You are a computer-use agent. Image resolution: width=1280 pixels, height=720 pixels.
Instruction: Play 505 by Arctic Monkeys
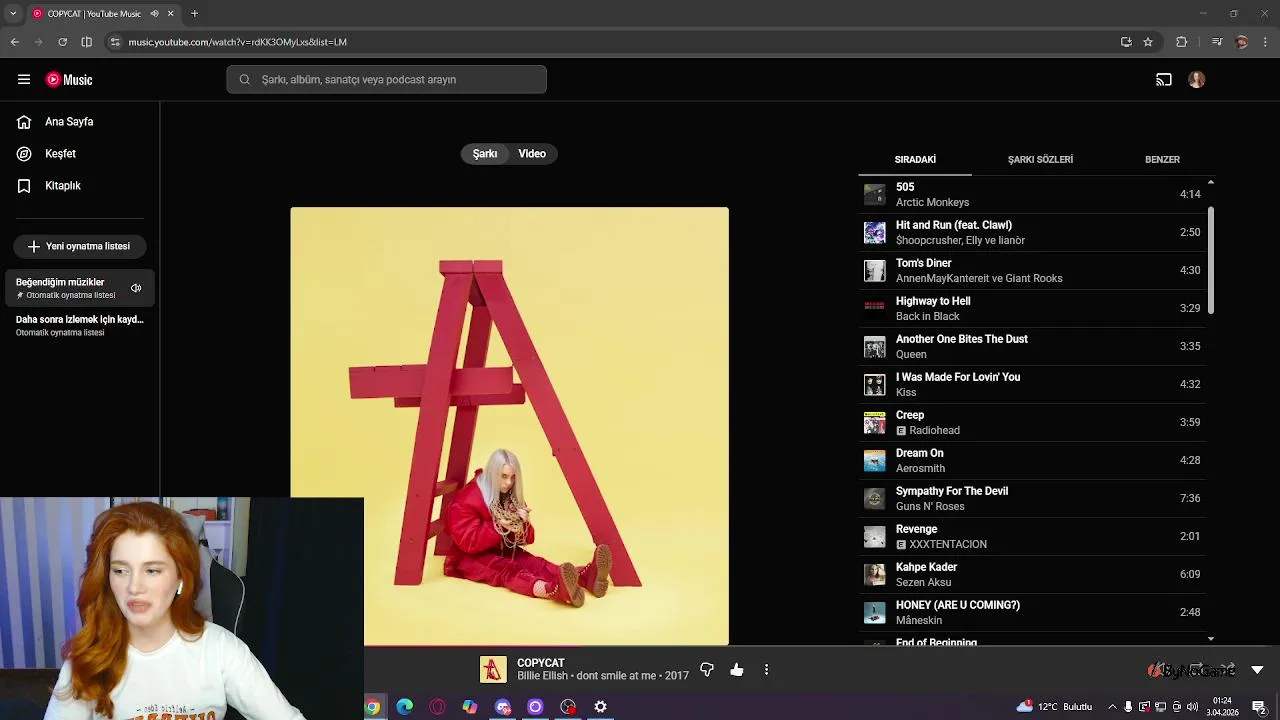(x=1032, y=194)
